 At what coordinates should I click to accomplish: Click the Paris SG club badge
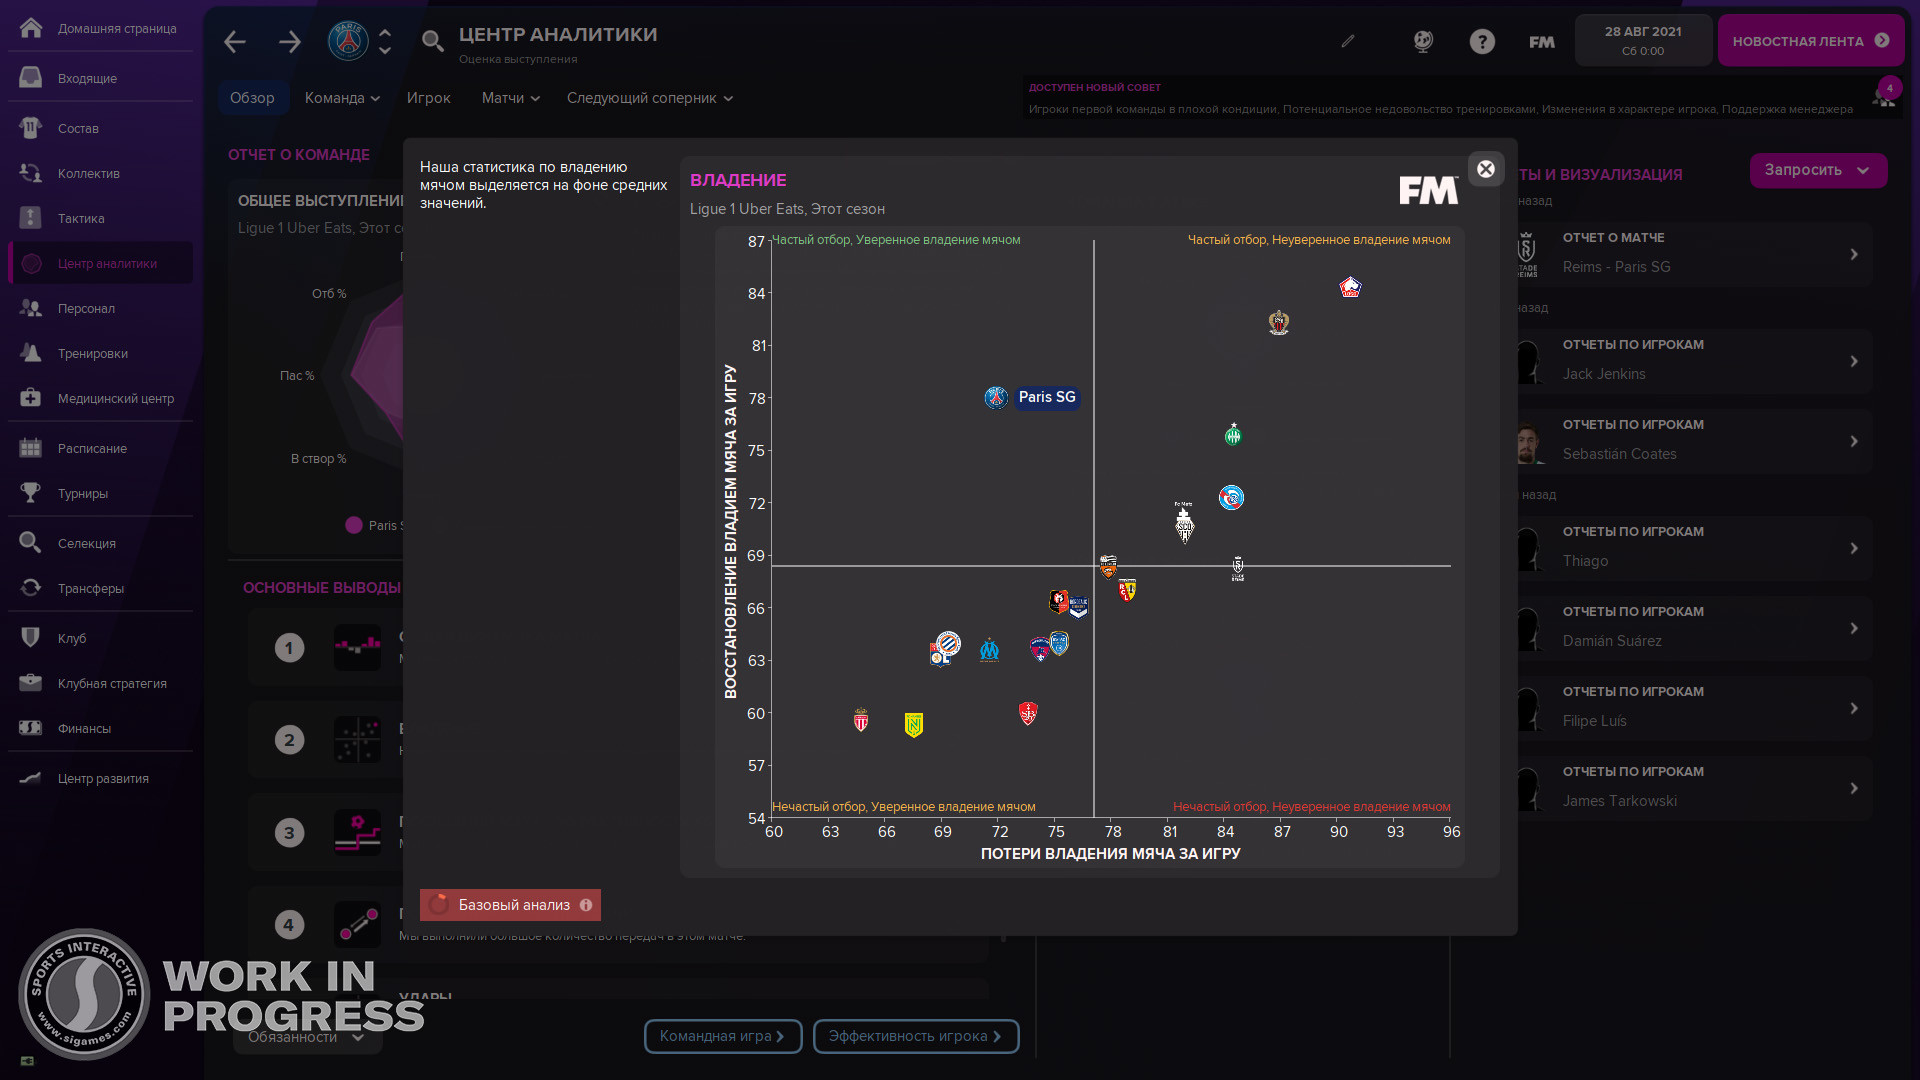tap(348, 41)
